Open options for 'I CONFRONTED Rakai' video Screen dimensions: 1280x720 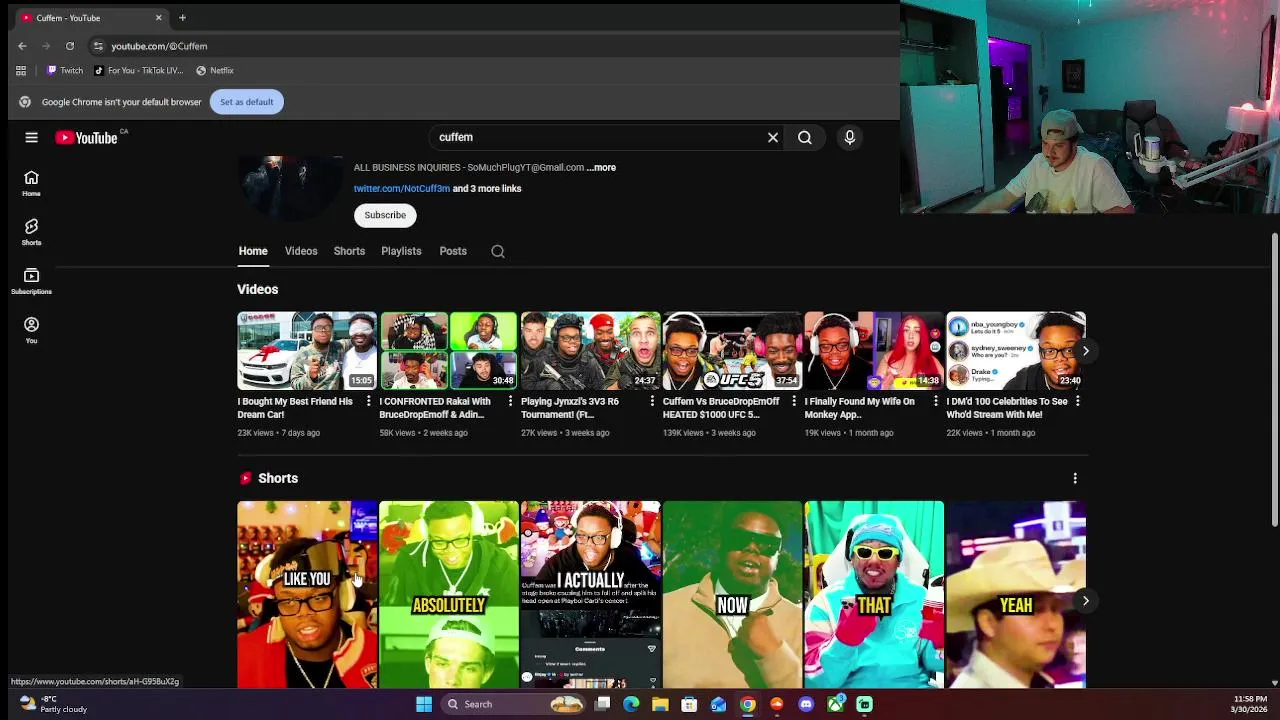510,402
